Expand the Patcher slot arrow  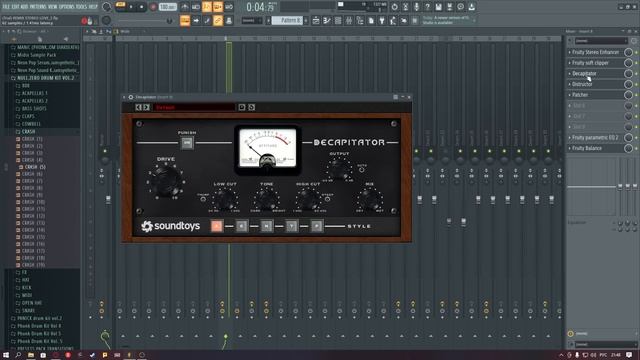[570, 95]
